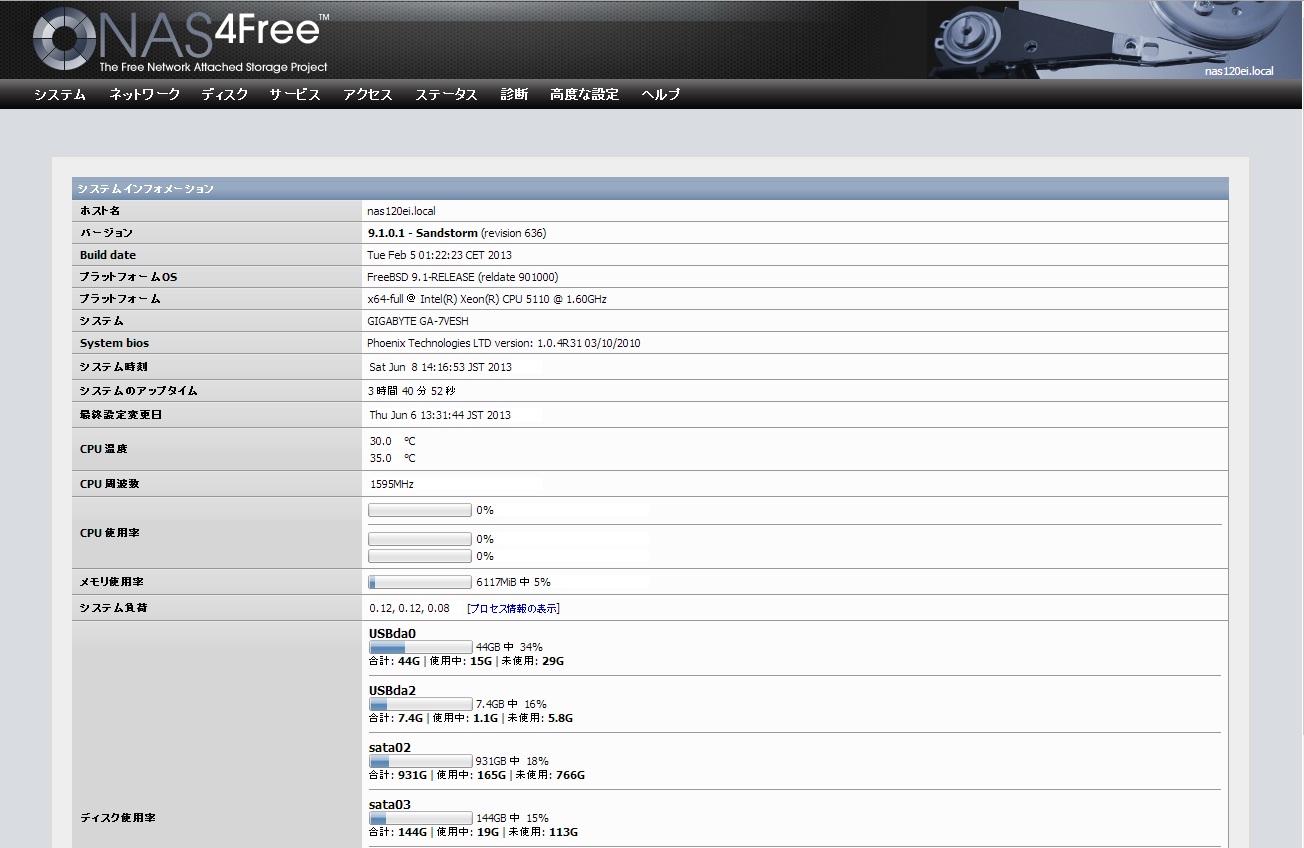Image resolution: width=1304 pixels, height=848 pixels.
Task: Click the memory usage progress bar
Action: pyautogui.click(x=420, y=582)
